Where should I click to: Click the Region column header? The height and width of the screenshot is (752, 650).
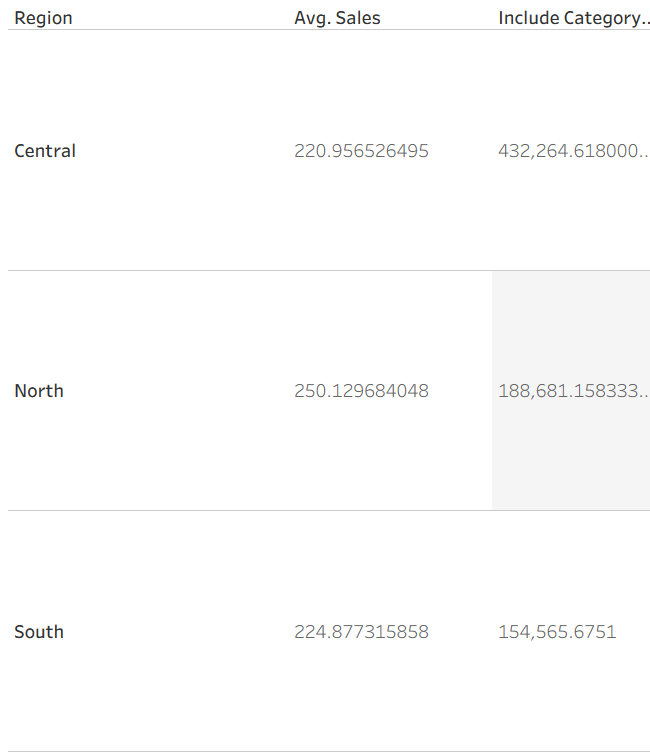pyautogui.click(x=43, y=18)
